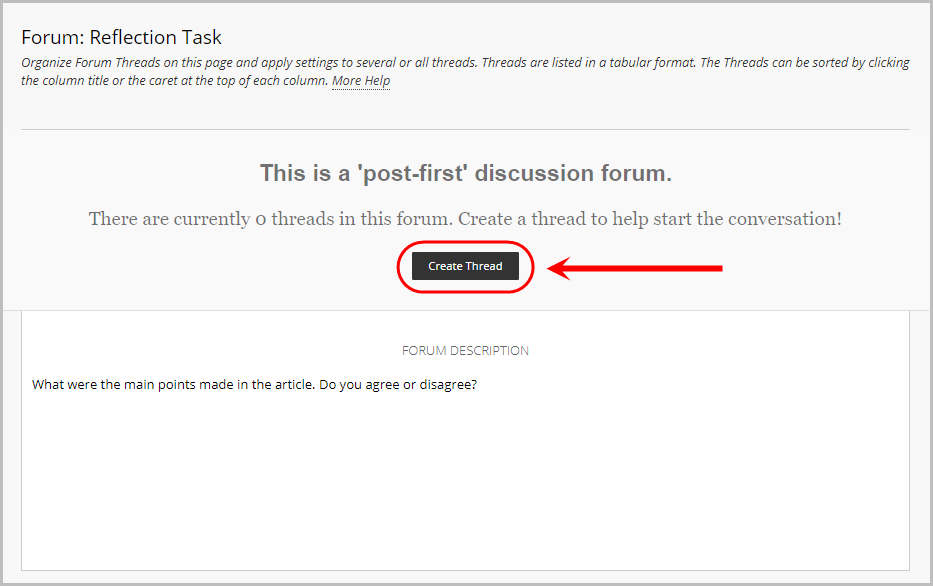This screenshot has height=586, width=933.
Task: Click the 'the column title or the caret' text line
Action: (x=174, y=80)
